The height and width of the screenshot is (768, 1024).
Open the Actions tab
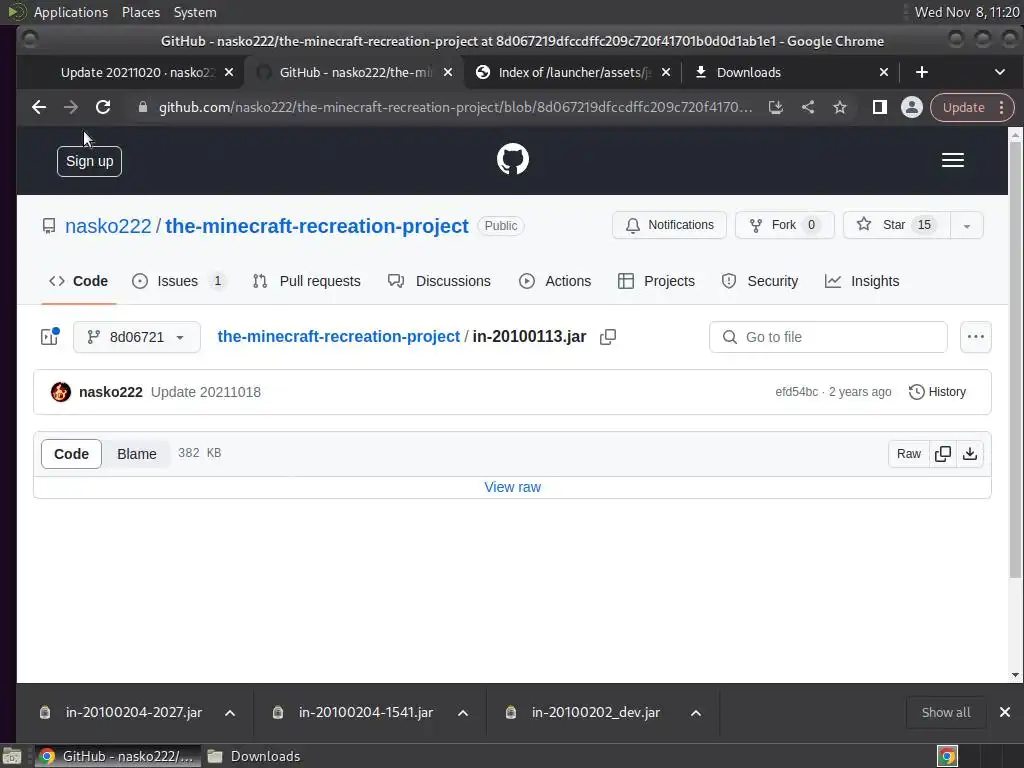coord(555,281)
